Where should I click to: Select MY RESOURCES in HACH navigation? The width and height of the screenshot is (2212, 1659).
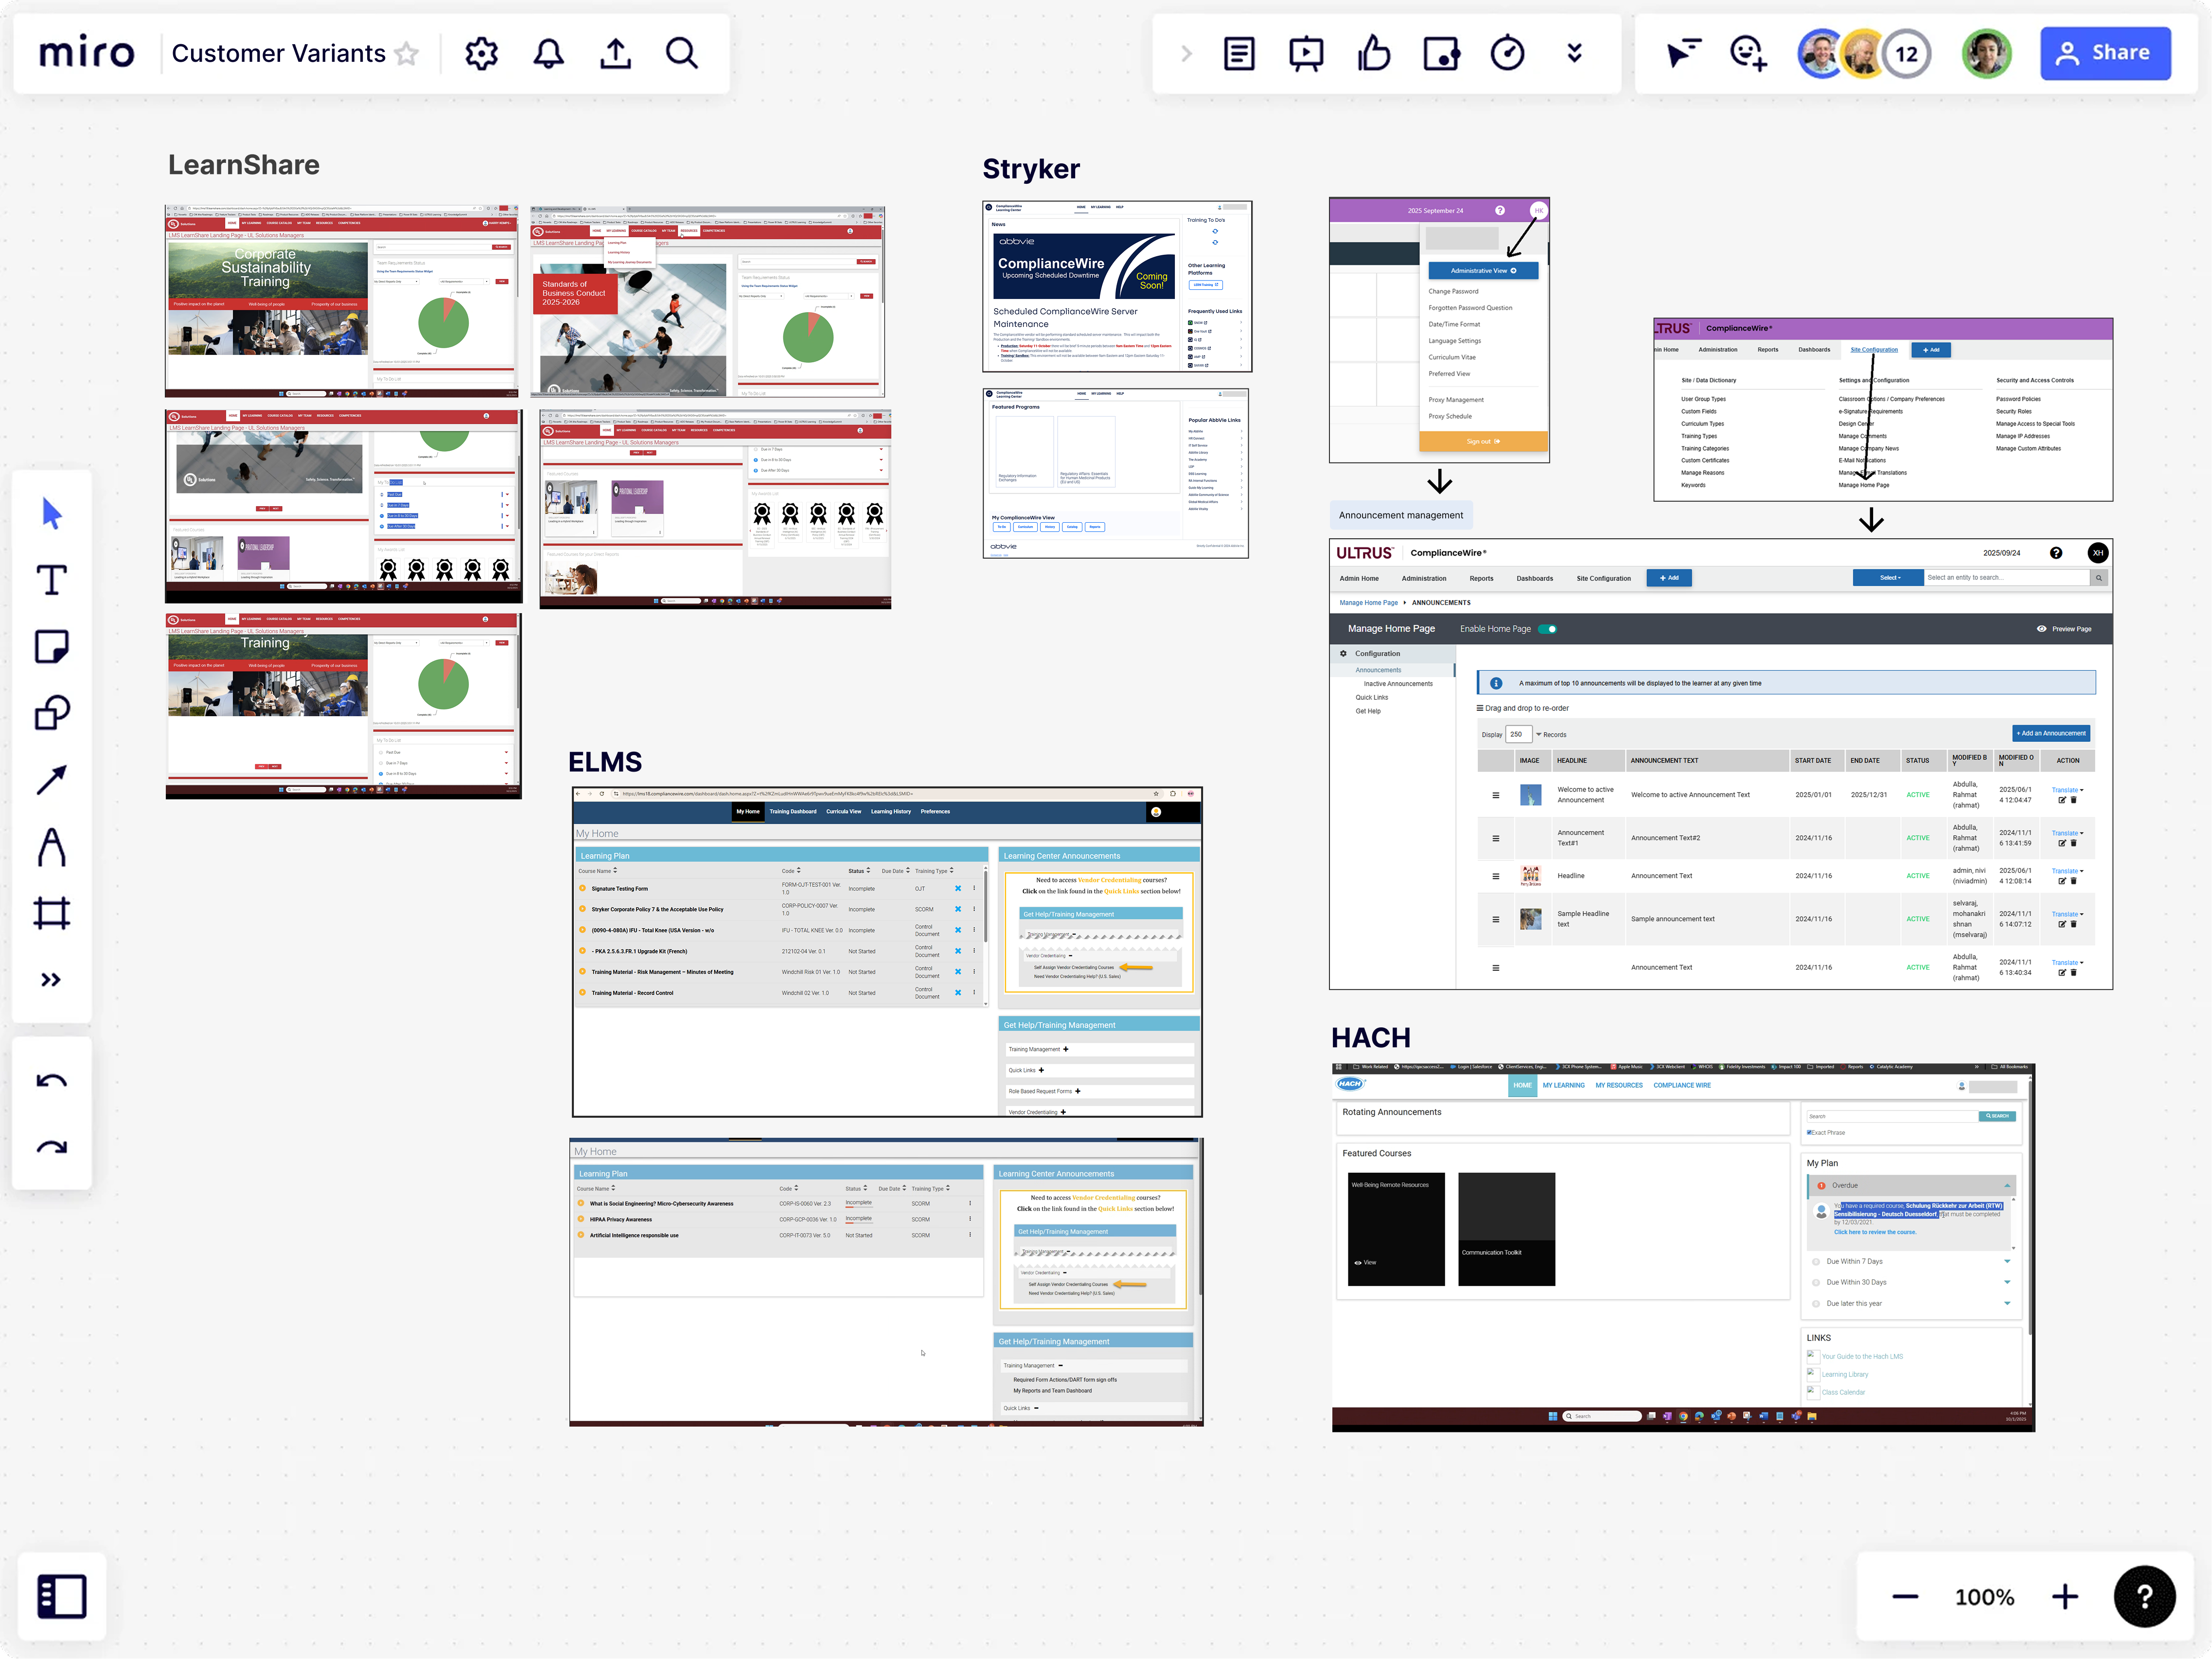1619,1085
